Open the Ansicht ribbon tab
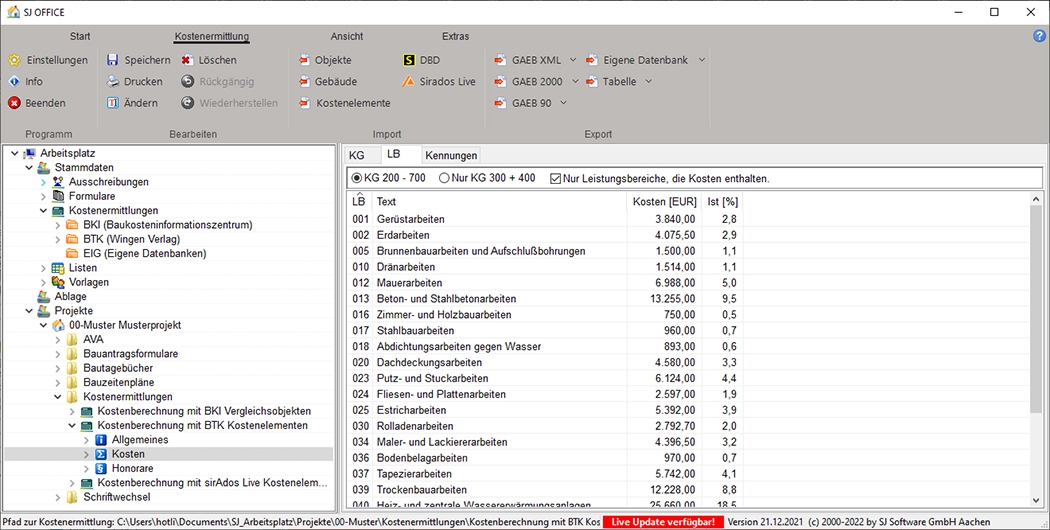Image resolution: width=1050 pixels, height=530 pixels. (x=347, y=36)
